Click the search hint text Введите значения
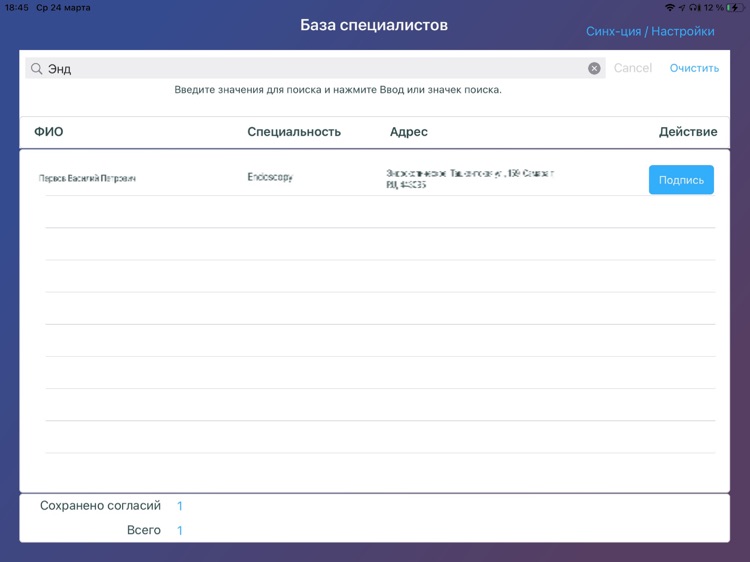This screenshot has width=750, height=562. coord(338,90)
